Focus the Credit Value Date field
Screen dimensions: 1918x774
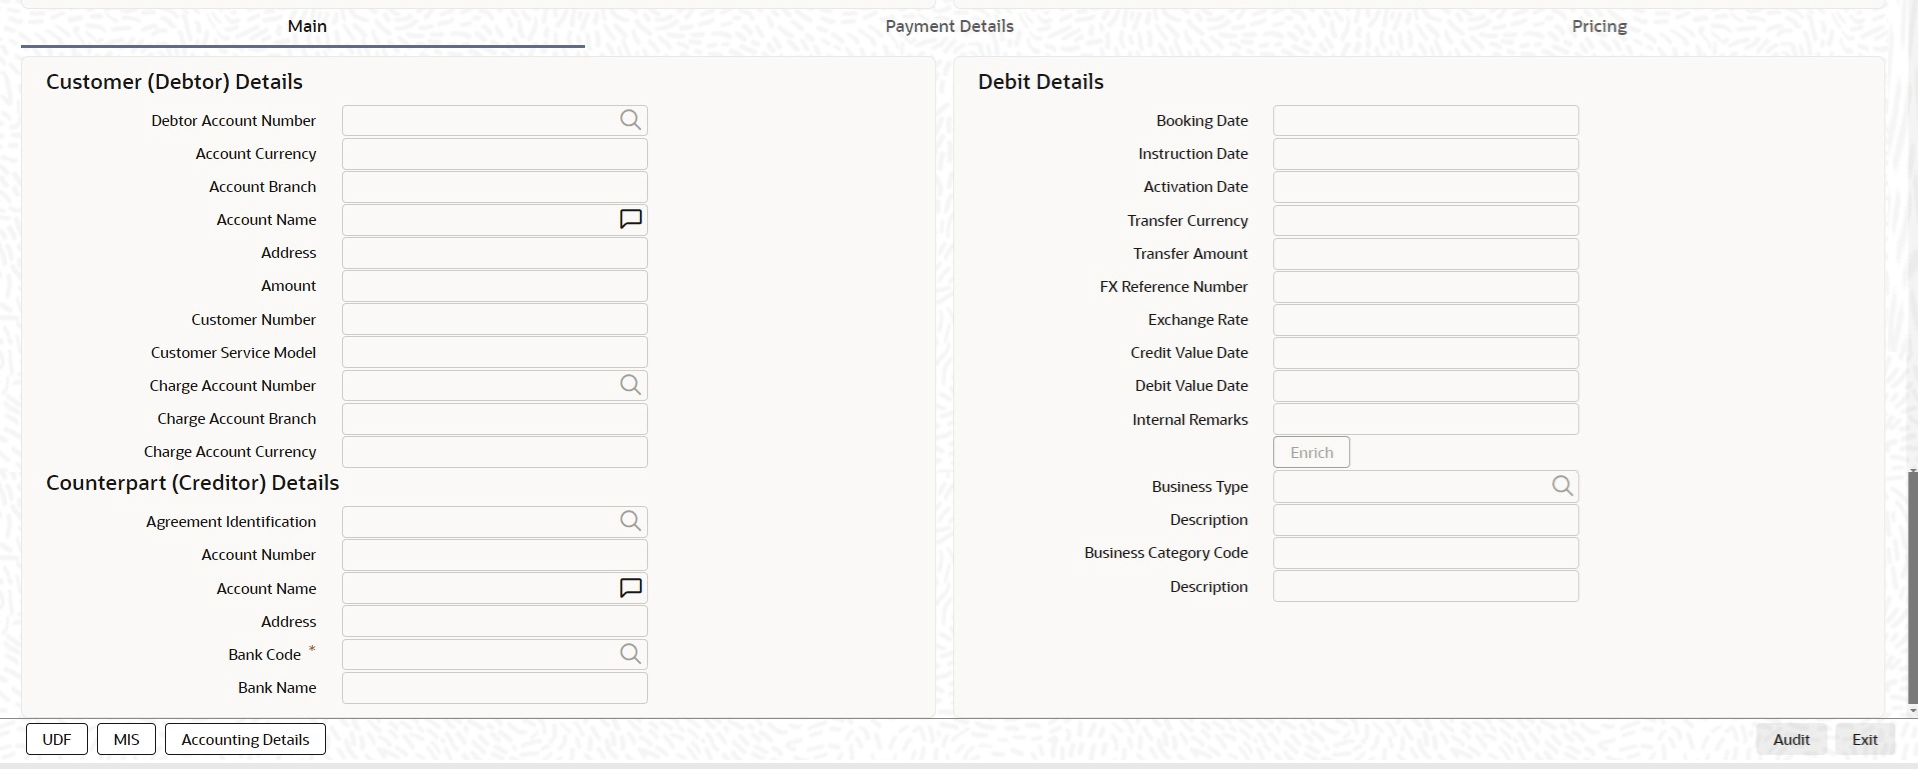1426,352
